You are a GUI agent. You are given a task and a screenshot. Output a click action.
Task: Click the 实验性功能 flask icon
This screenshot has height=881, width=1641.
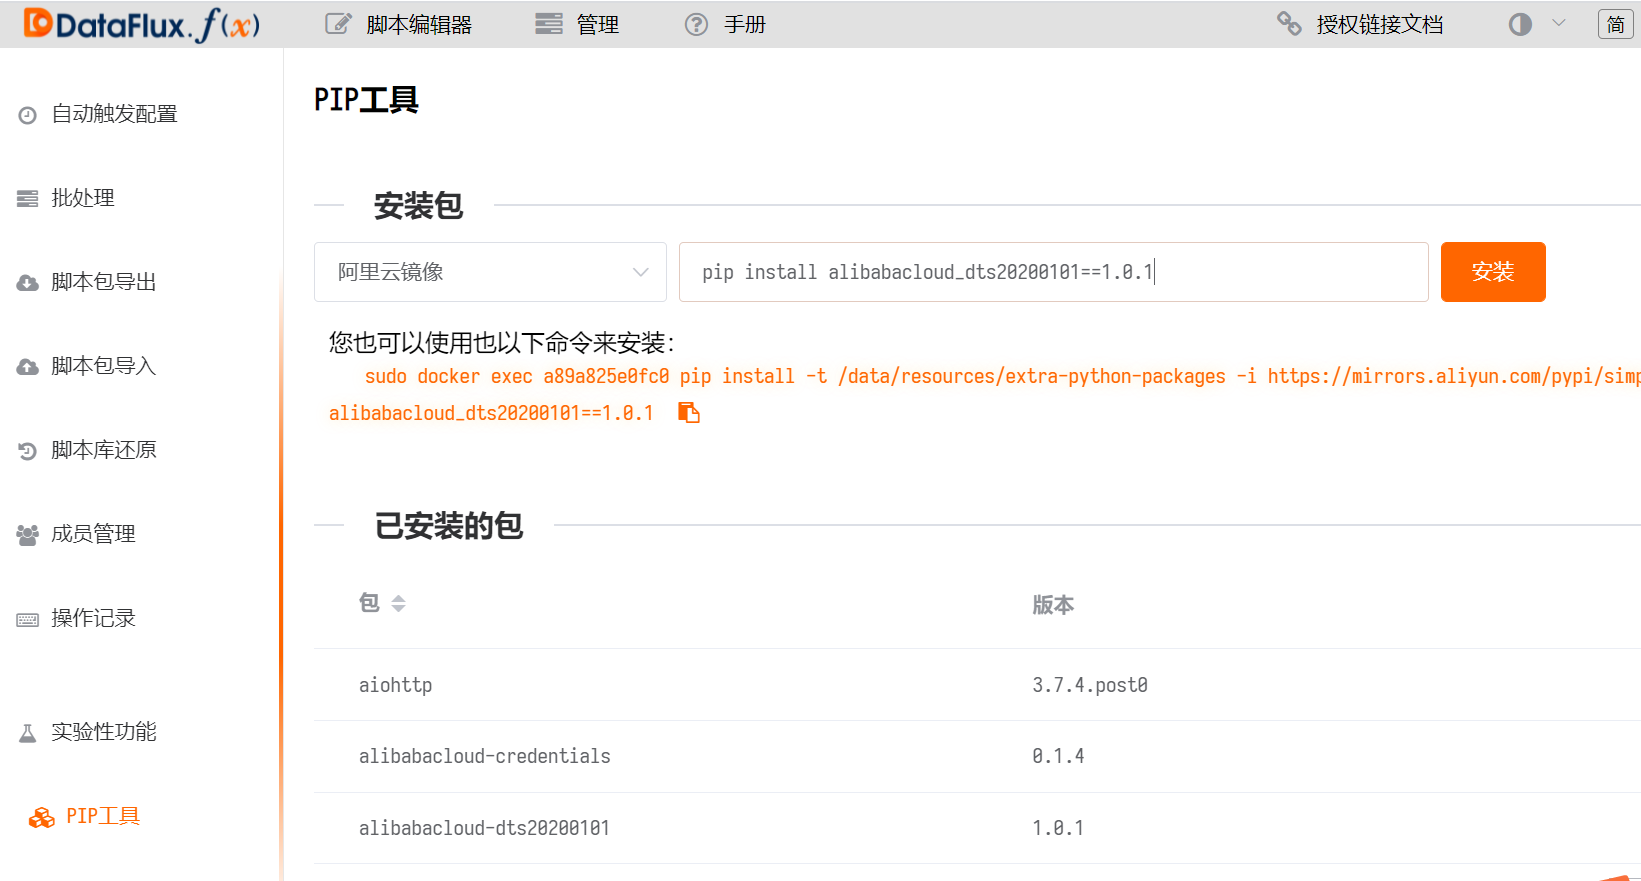tap(28, 733)
